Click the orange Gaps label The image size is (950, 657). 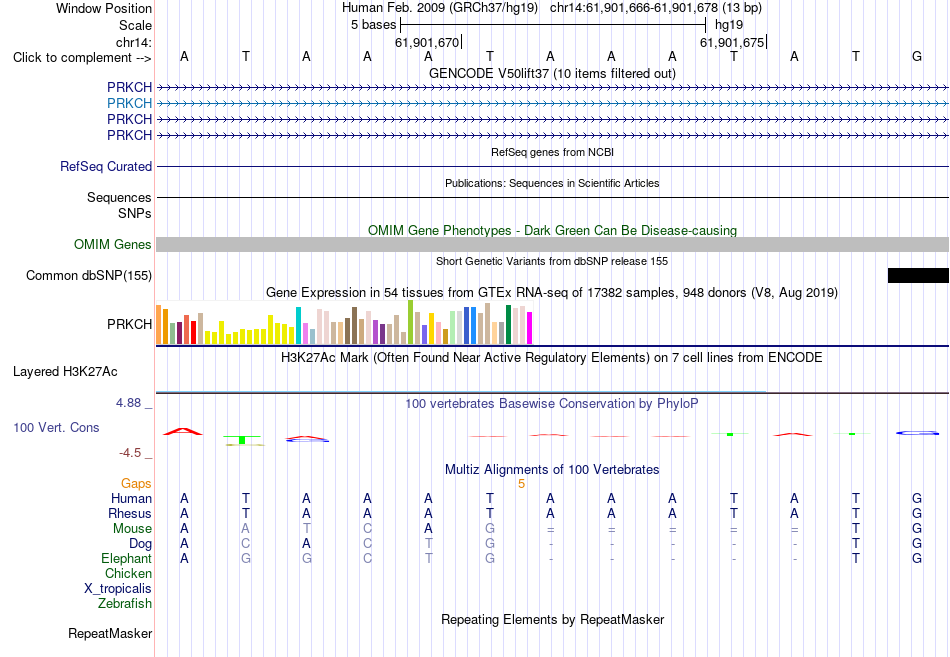coord(136,484)
